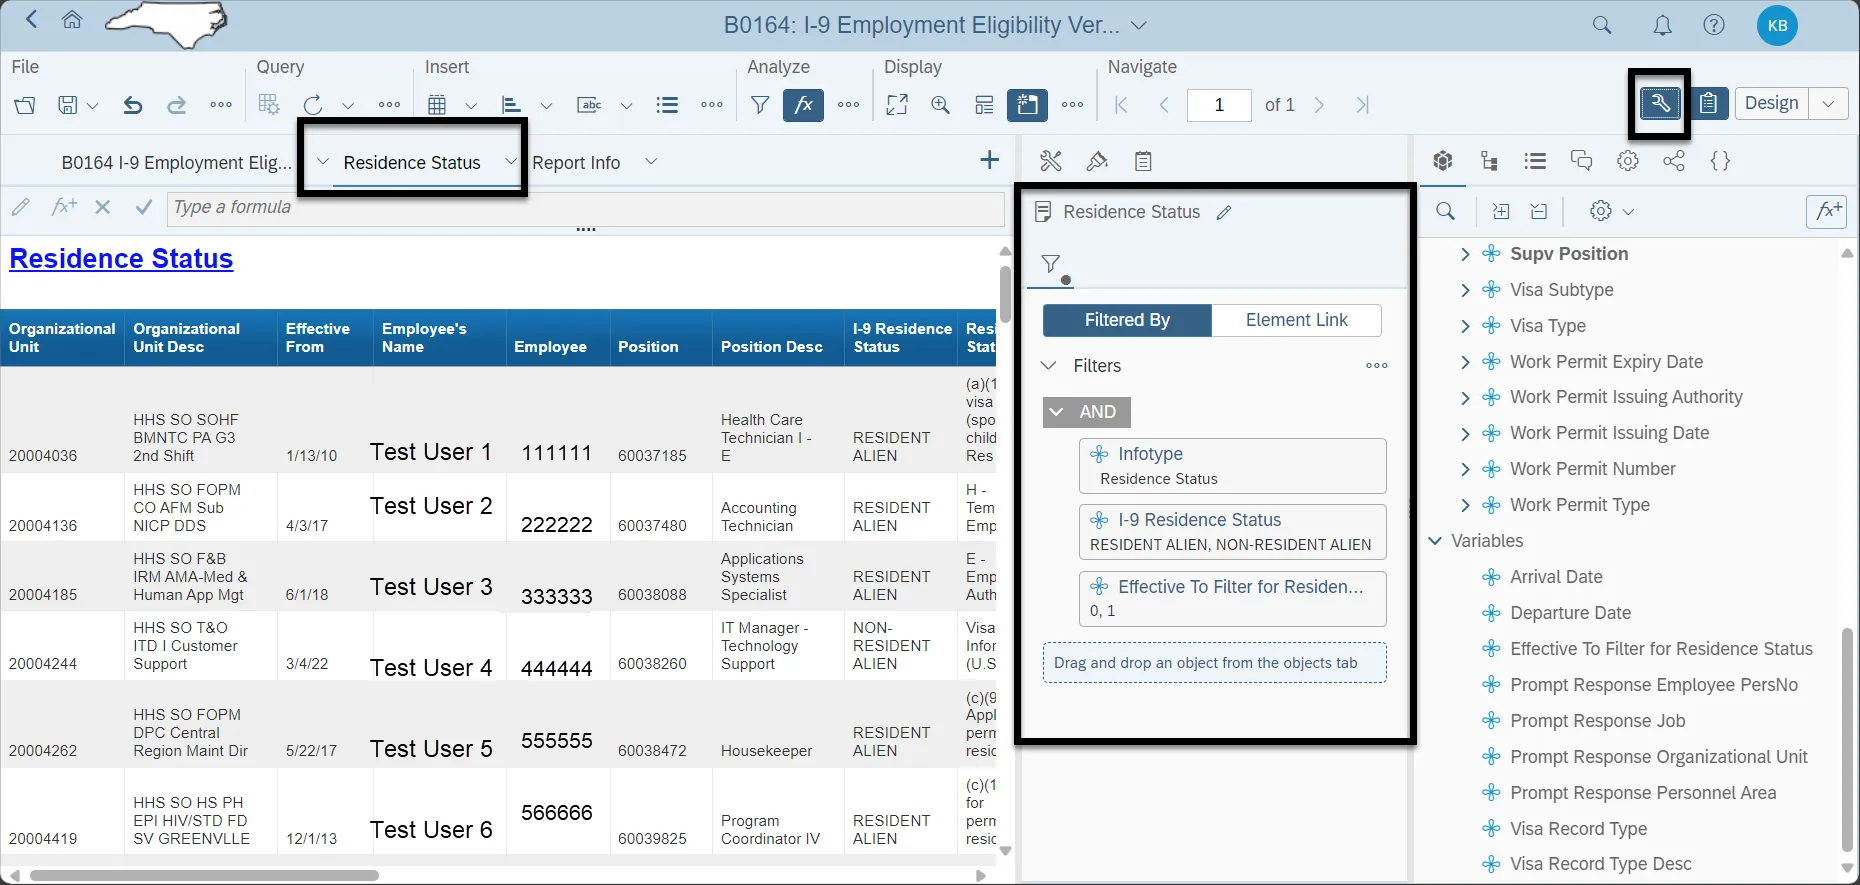This screenshot has height=885, width=1860.
Task: Expand the Work Permit Type object
Action: (x=1465, y=505)
